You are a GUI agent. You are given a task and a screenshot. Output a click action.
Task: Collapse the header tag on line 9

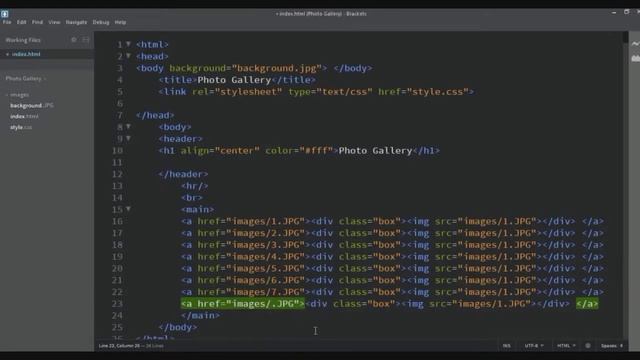[128, 138]
